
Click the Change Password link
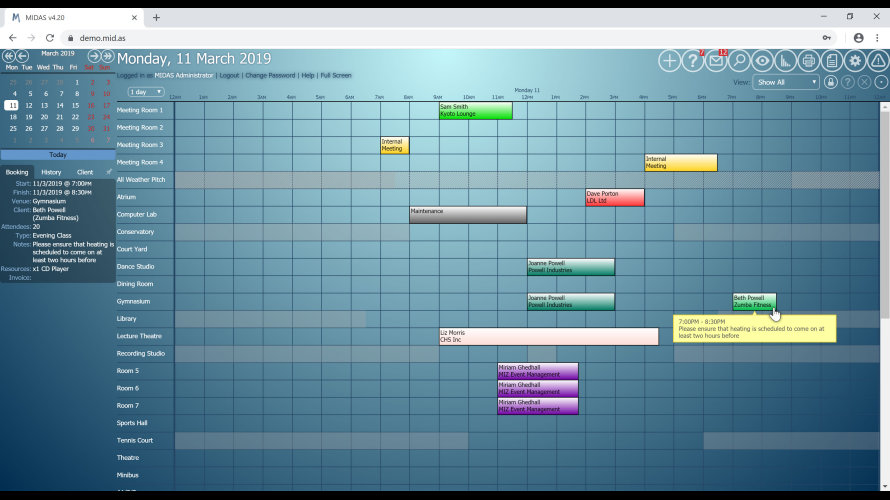pos(270,75)
